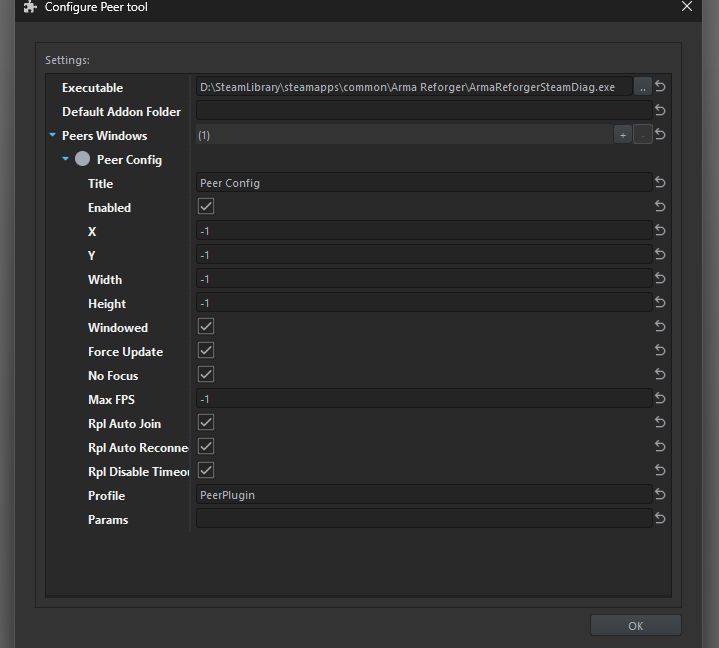The image size is (719, 648).
Task: Edit the Profile field 'PeerPlugin'
Action: pyautogui.click(x=424, y=494)
